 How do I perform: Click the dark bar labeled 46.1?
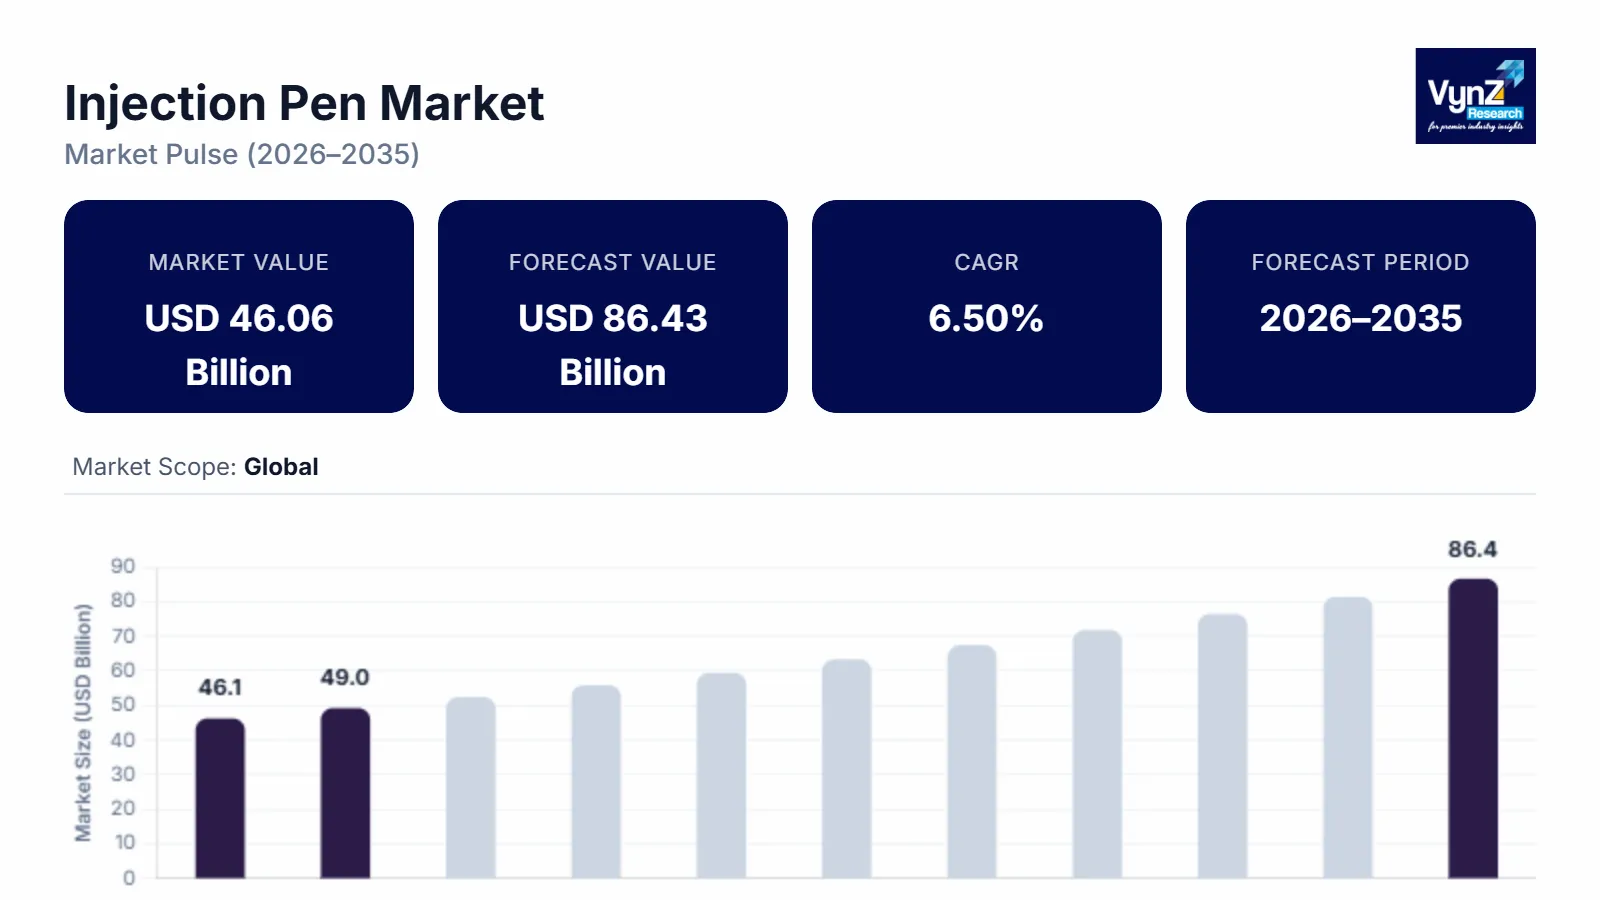tap(220, 798)
